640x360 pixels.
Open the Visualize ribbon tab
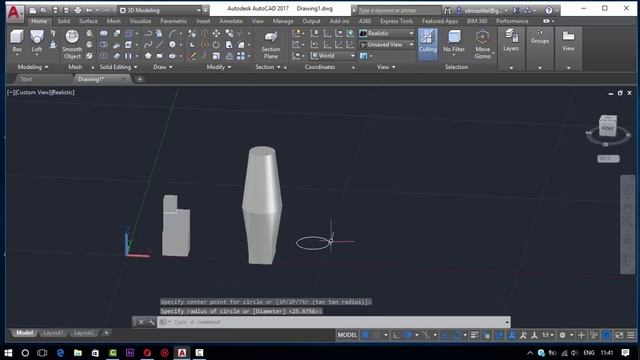(140, 21)
